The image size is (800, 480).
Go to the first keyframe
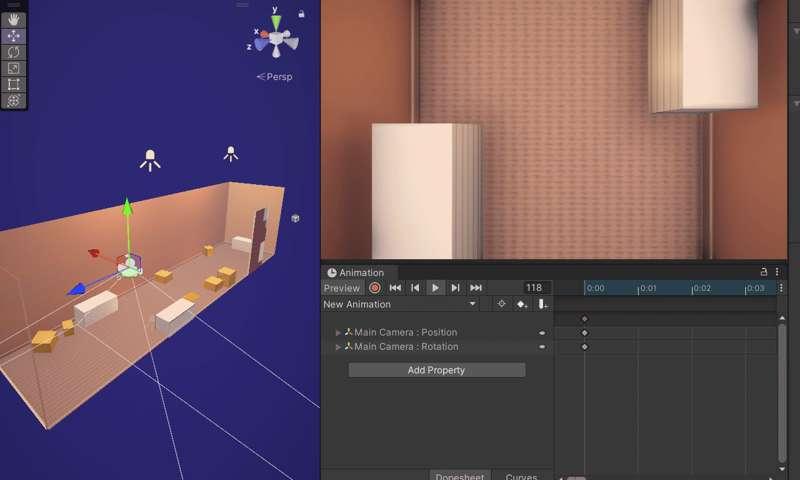tap(395, 288)
